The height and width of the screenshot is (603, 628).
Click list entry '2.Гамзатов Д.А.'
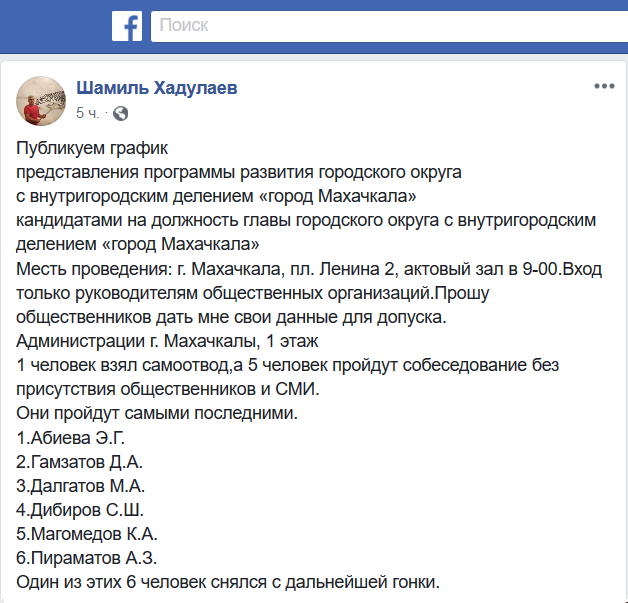pos(79,463)
